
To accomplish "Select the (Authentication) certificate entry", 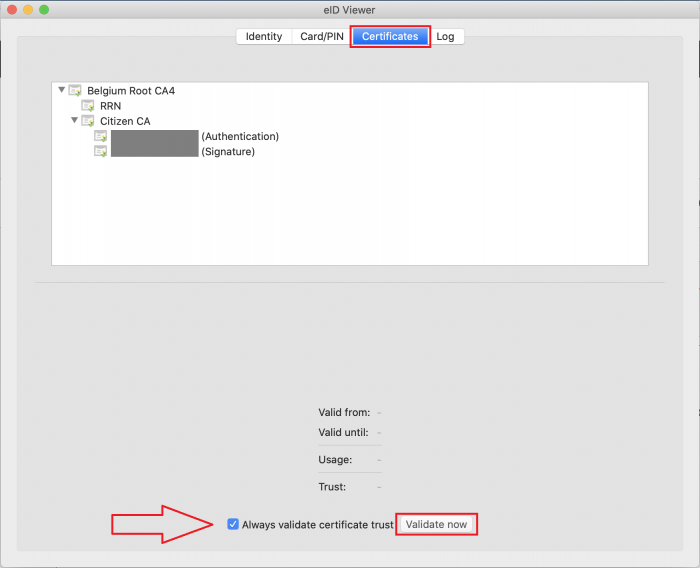I will (350, 136).
